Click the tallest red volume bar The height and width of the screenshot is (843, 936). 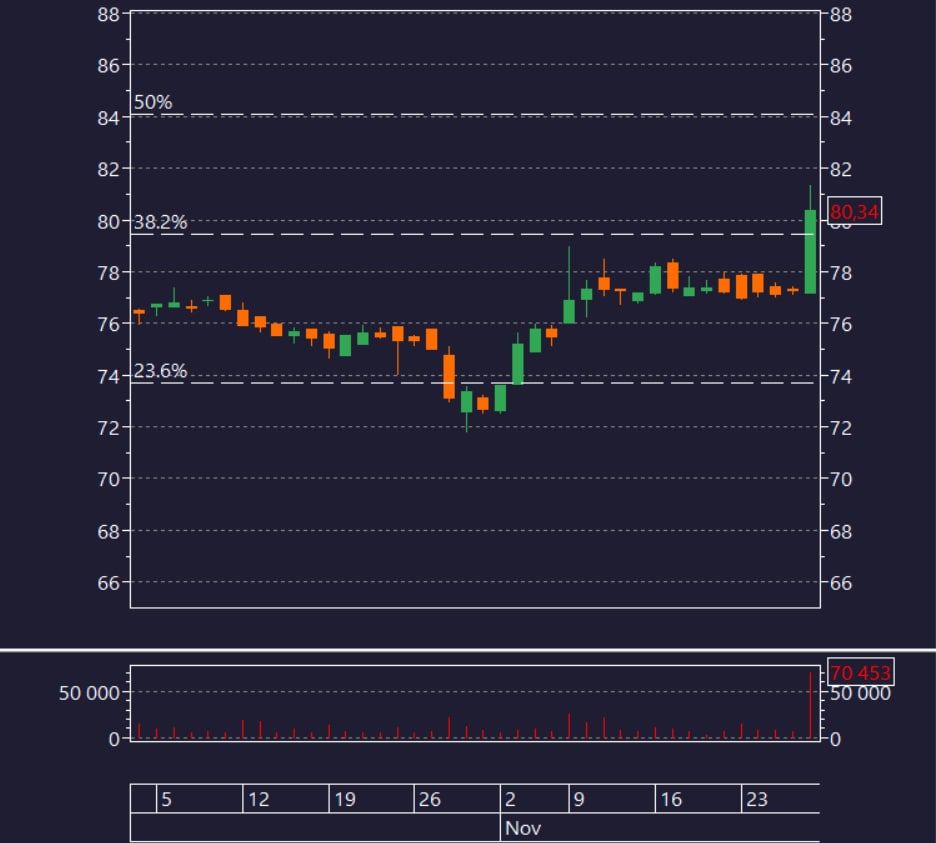pyautogui.click(x=810, y=705)
